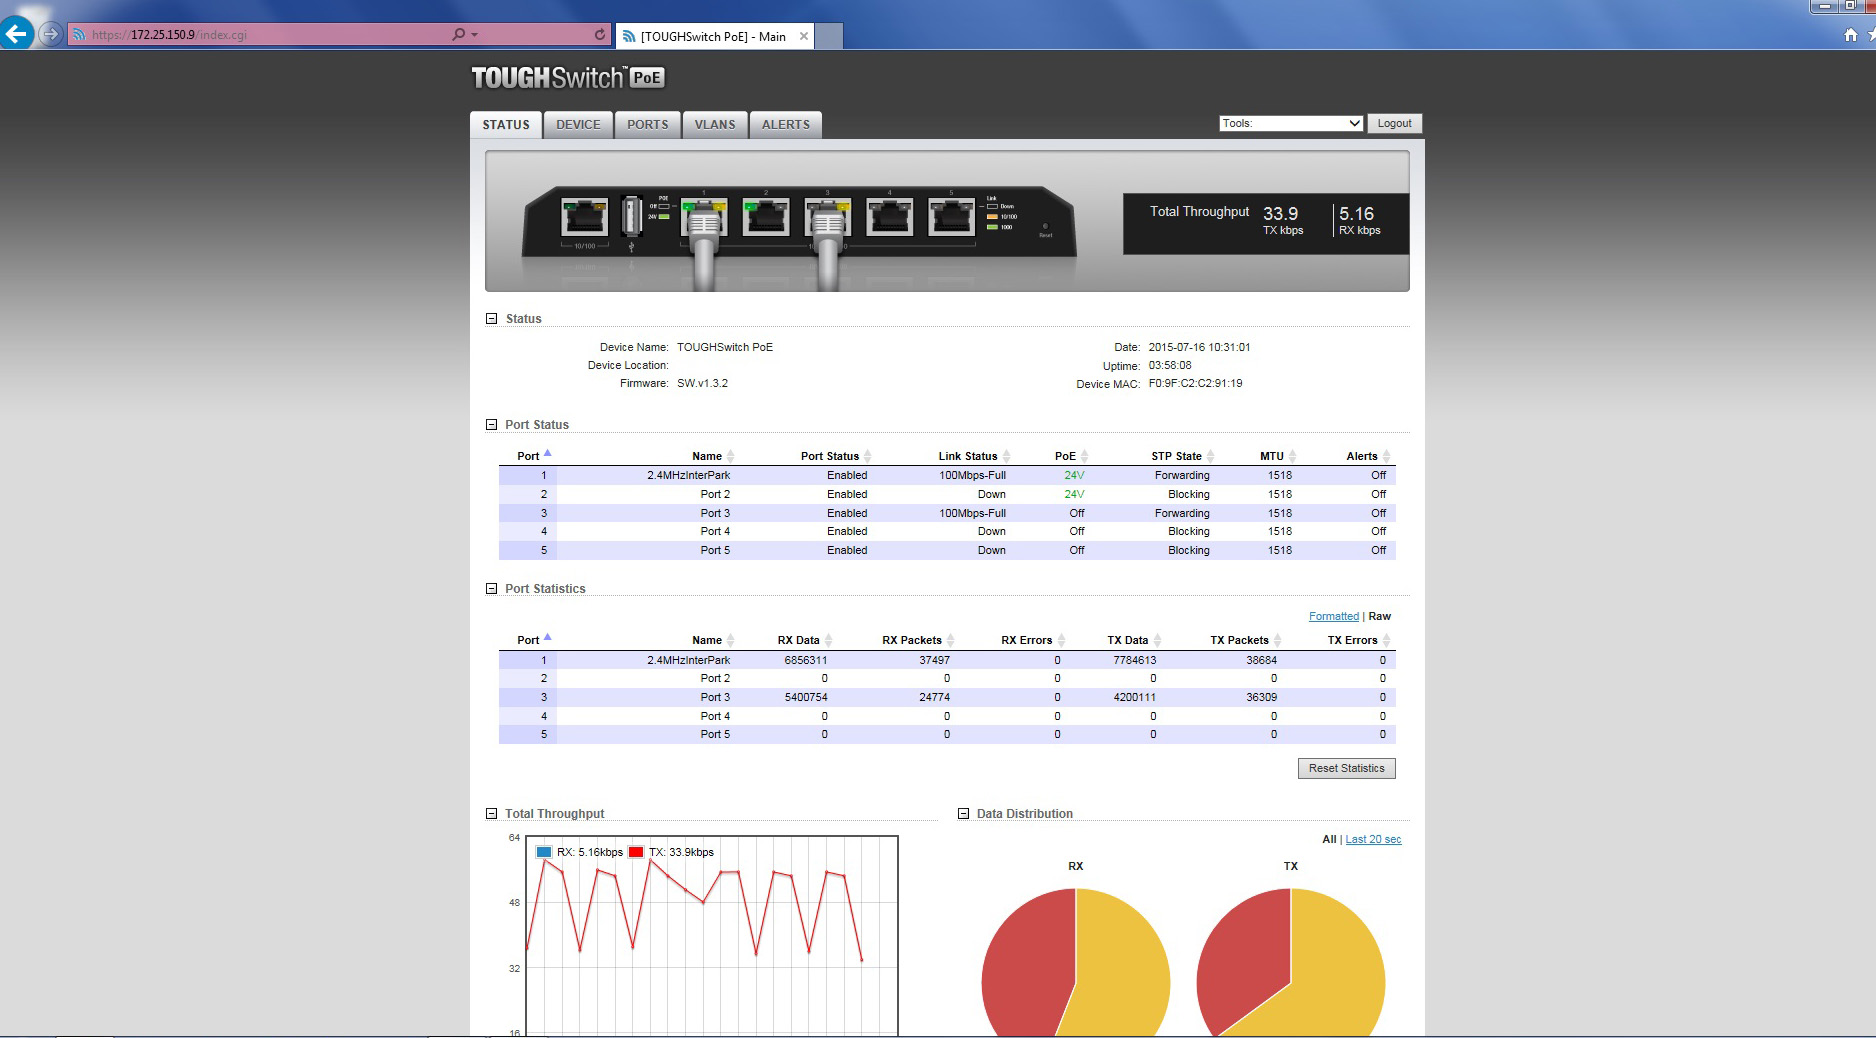This screenshot has height=1038, width=1876.
Task: Click RX Data value 5400754
Action: (806, 697)
